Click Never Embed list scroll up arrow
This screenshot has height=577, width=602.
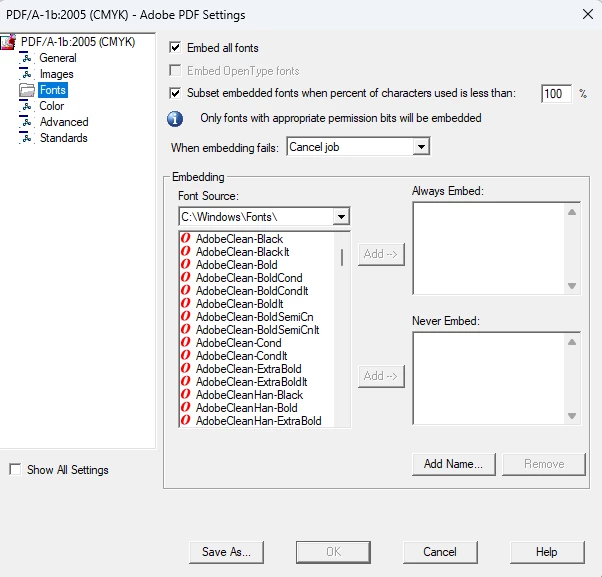[572, 342]
